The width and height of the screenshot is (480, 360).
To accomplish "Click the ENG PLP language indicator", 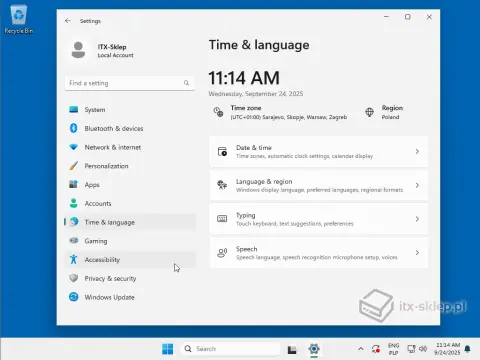I will click(393, 349).
